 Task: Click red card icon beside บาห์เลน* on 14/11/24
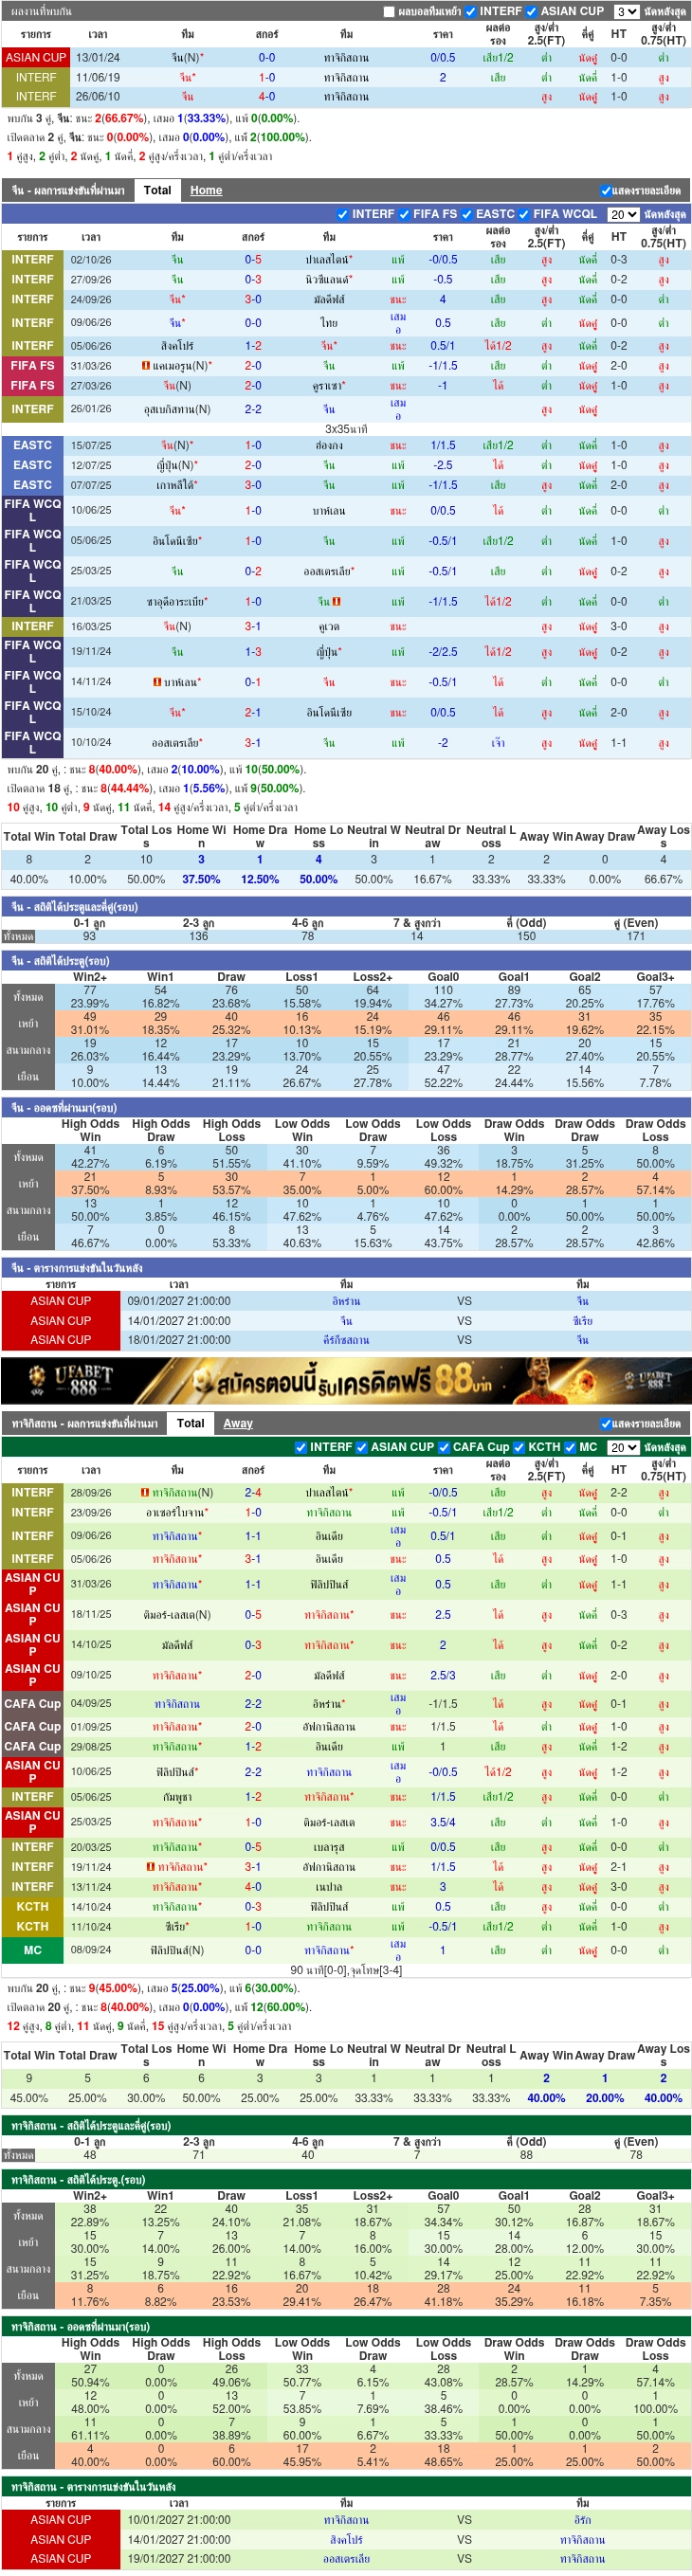point(157,682)
